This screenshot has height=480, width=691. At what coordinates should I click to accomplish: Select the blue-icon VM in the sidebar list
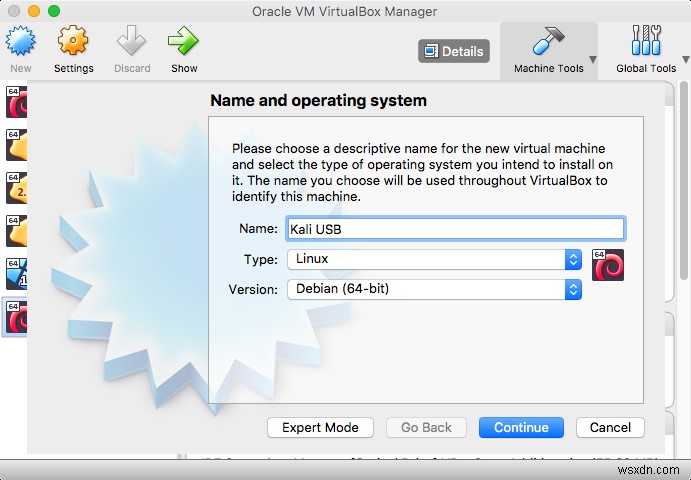coord(16,274)
